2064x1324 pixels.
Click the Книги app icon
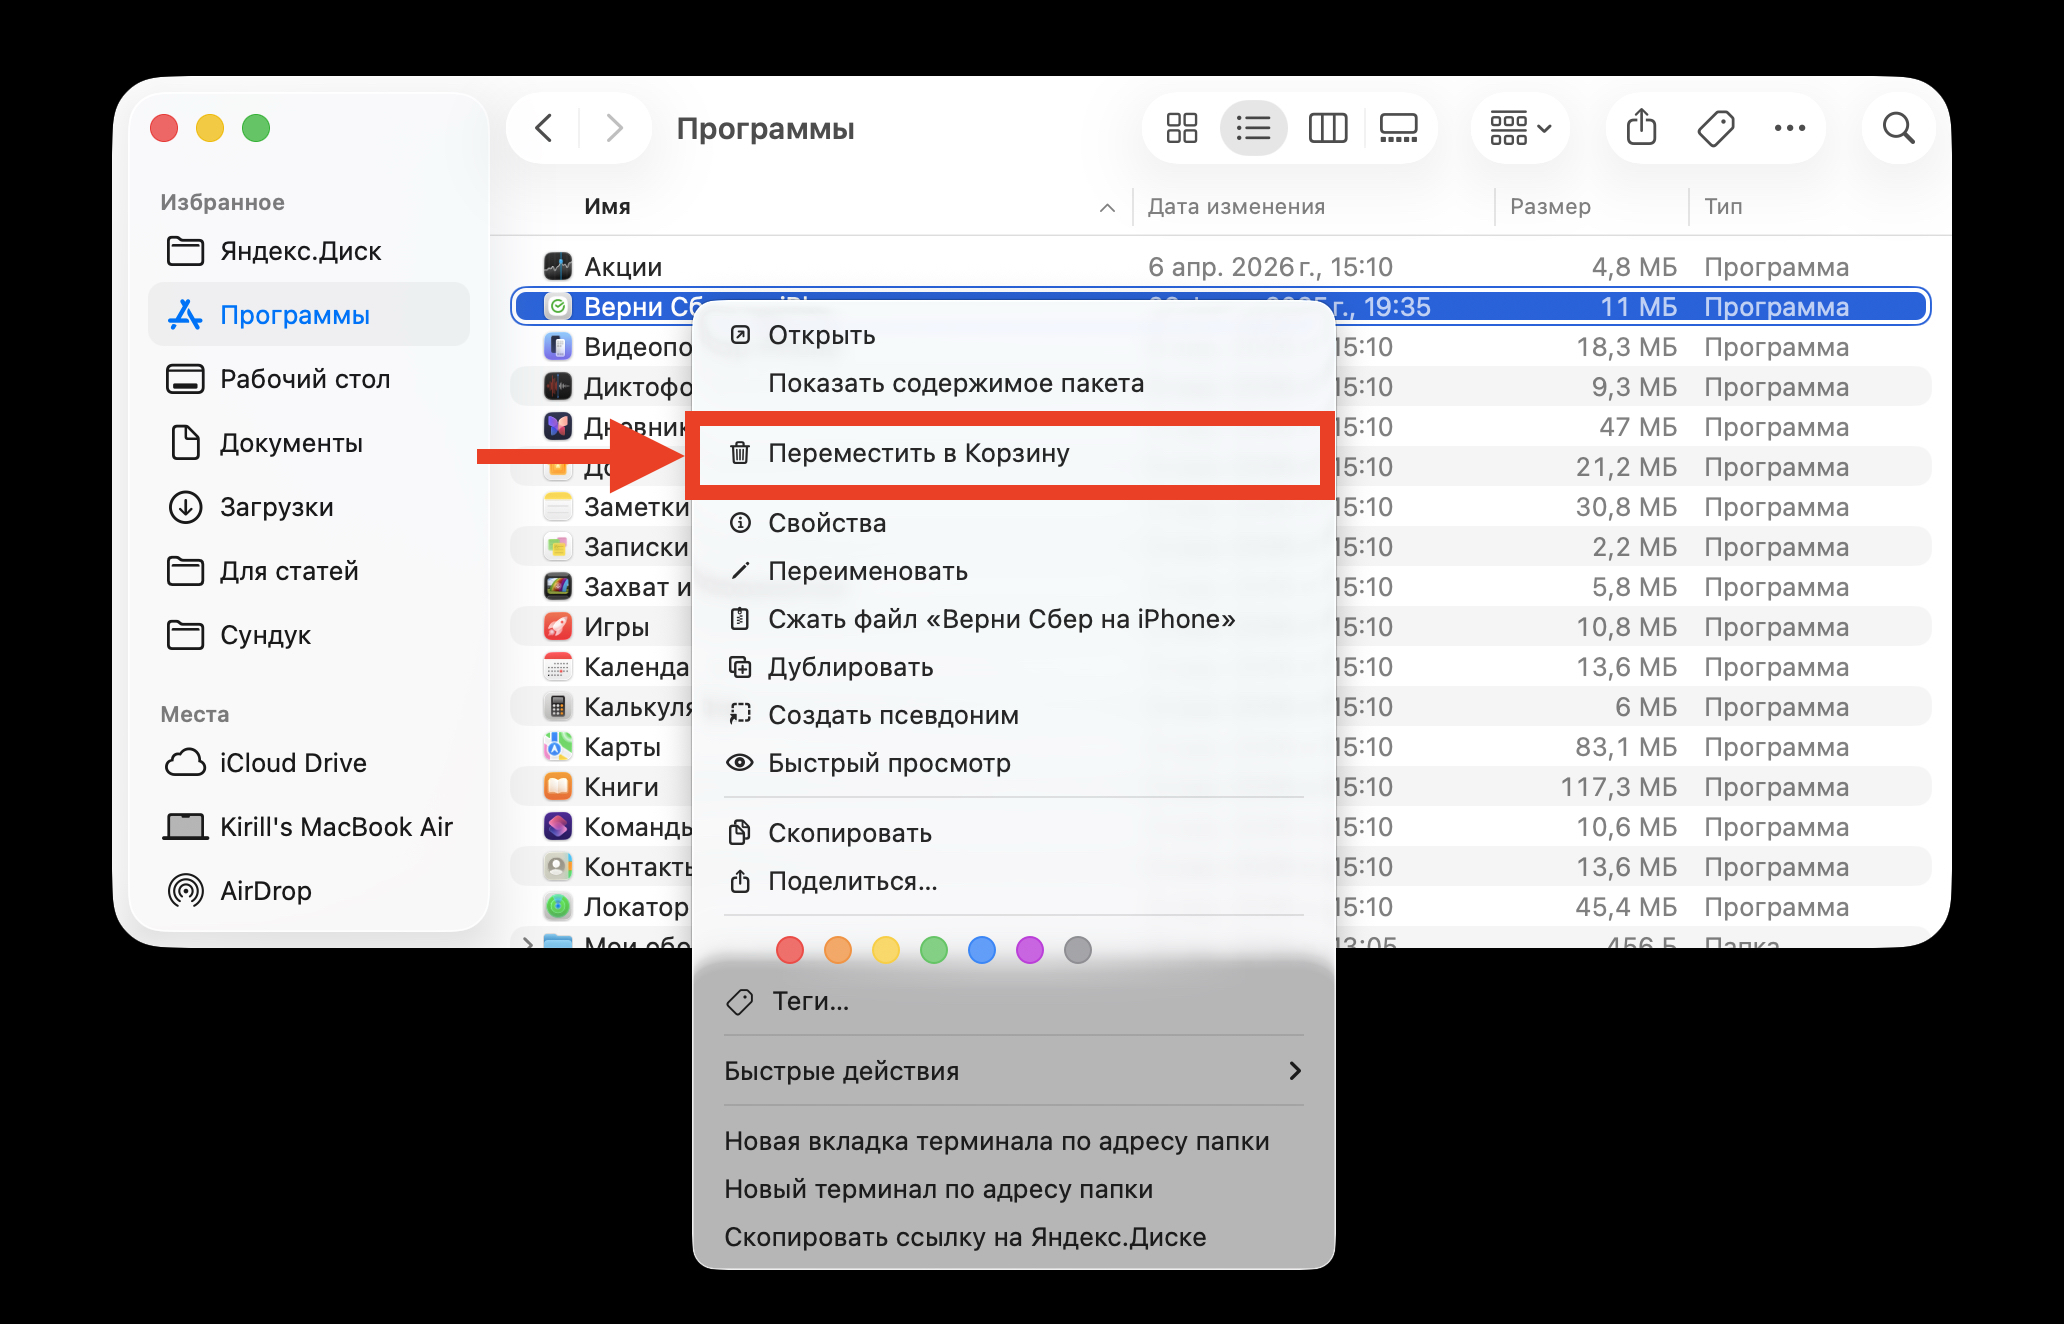(x=558, y=786)
